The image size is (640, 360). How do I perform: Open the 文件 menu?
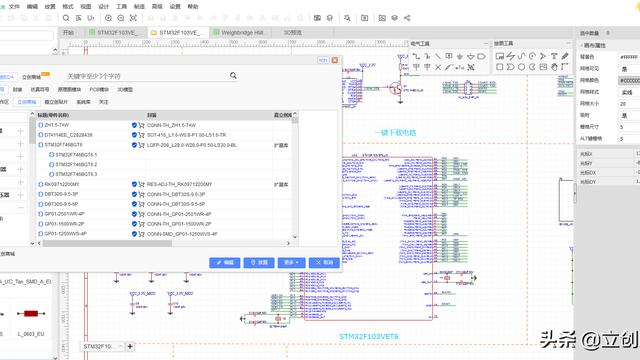tap(14, 7)
